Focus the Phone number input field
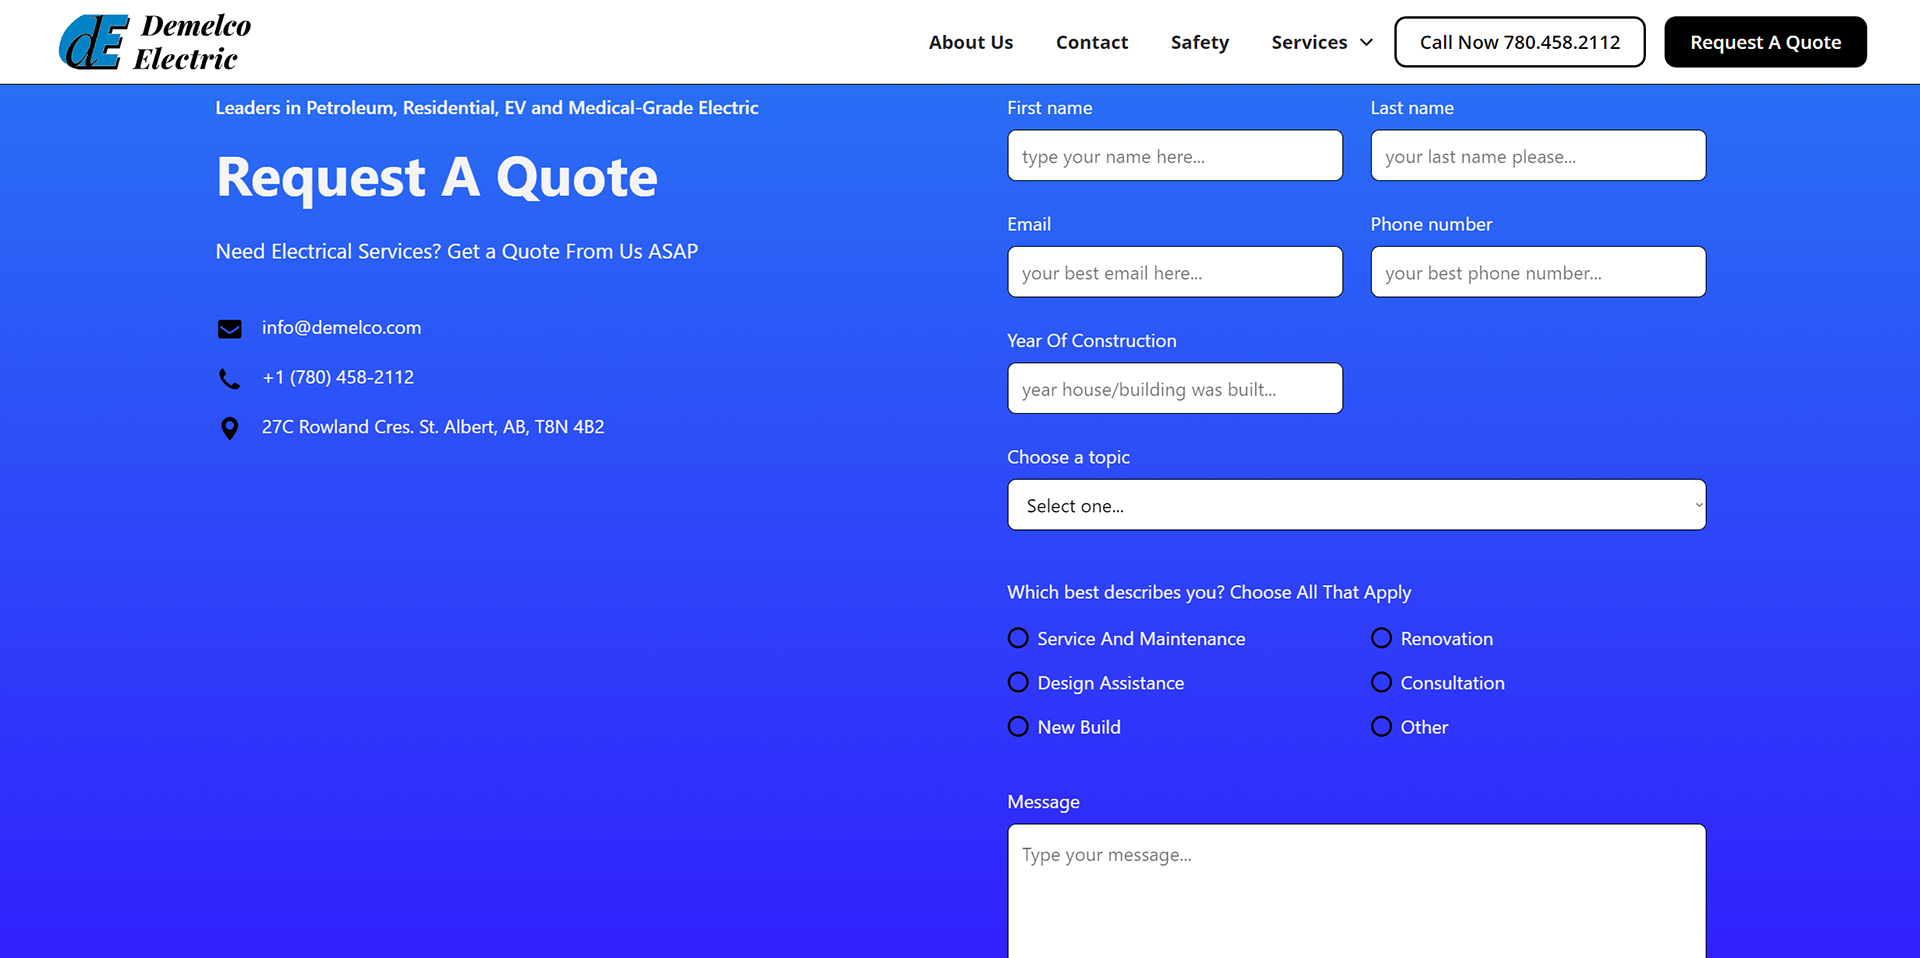The height and width of the screenshot is (958, 1920). click(1538, 272)
